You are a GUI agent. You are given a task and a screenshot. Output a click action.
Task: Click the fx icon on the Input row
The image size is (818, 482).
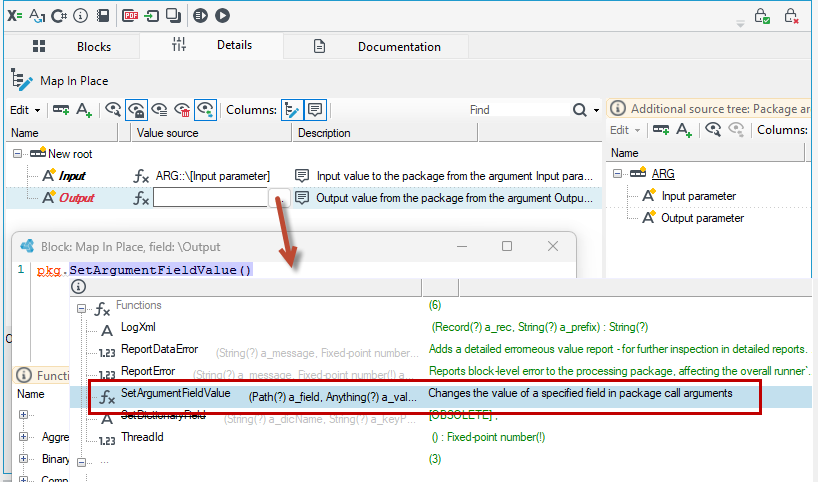click(141, 176)
